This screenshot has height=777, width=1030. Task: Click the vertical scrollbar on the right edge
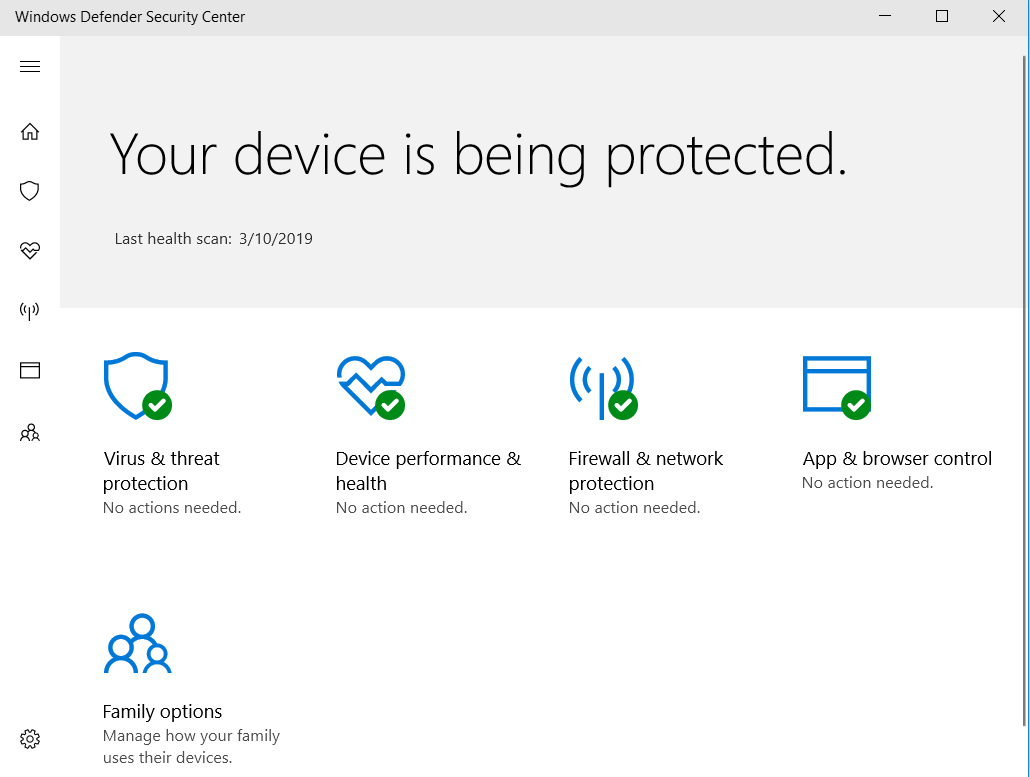point(1025,391)
